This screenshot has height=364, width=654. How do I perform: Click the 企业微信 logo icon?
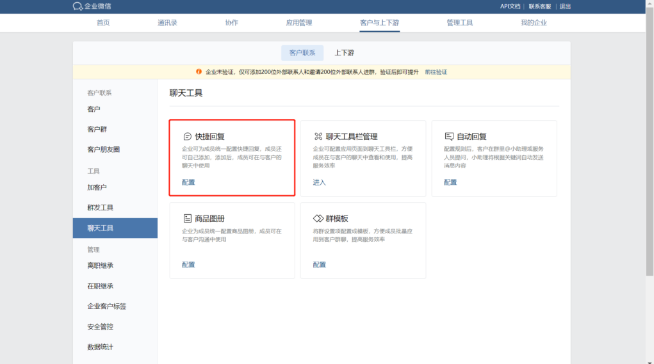click(78, 6)
